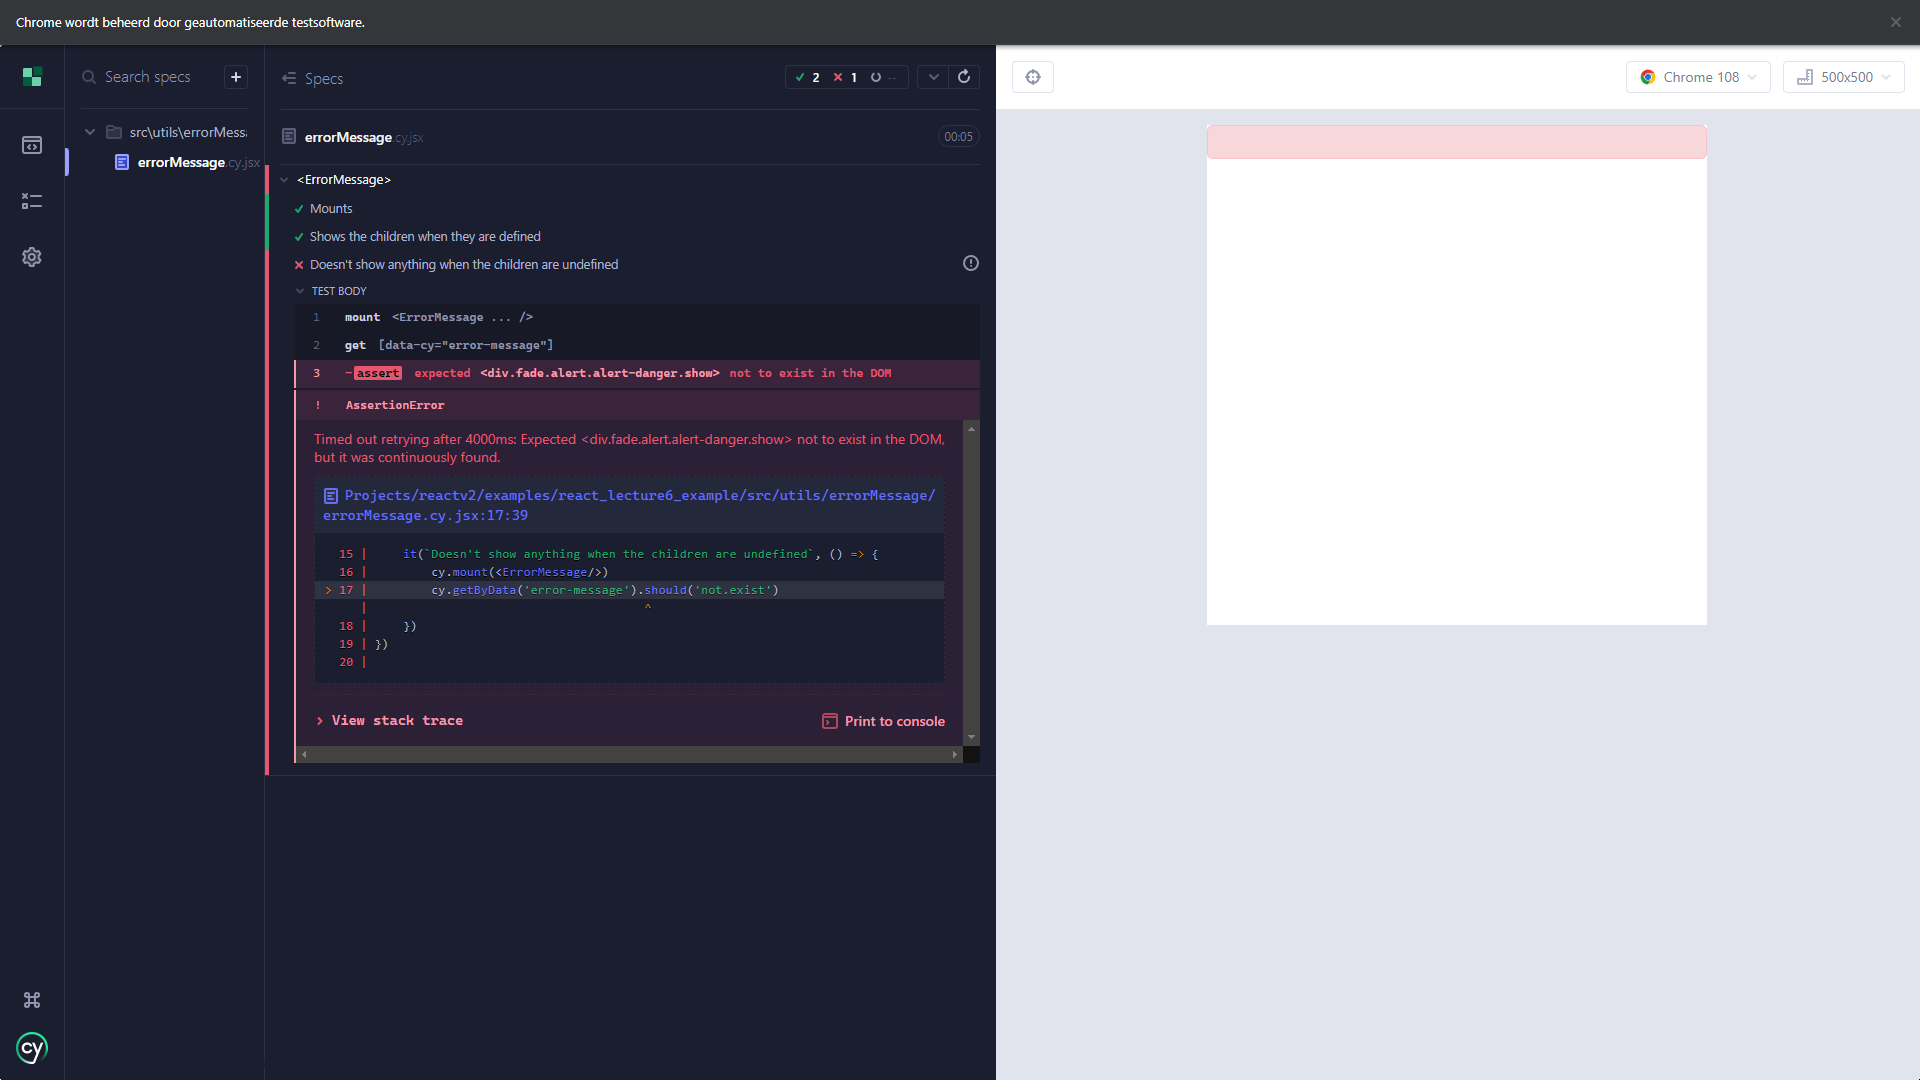
Task: Click Print to console button
Action: coord(884,721)
